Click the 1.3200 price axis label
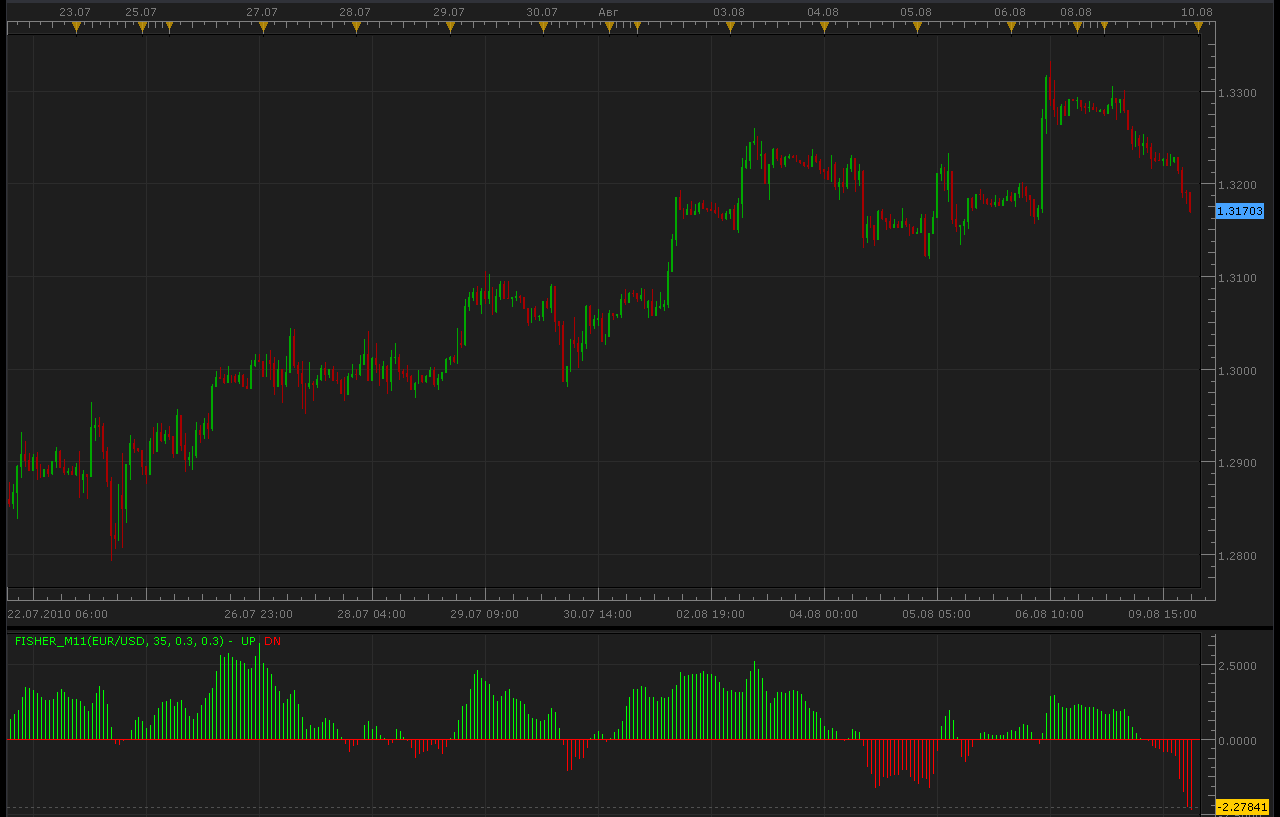Viewport: 1280px width, 817px height. click(1236, 185)
